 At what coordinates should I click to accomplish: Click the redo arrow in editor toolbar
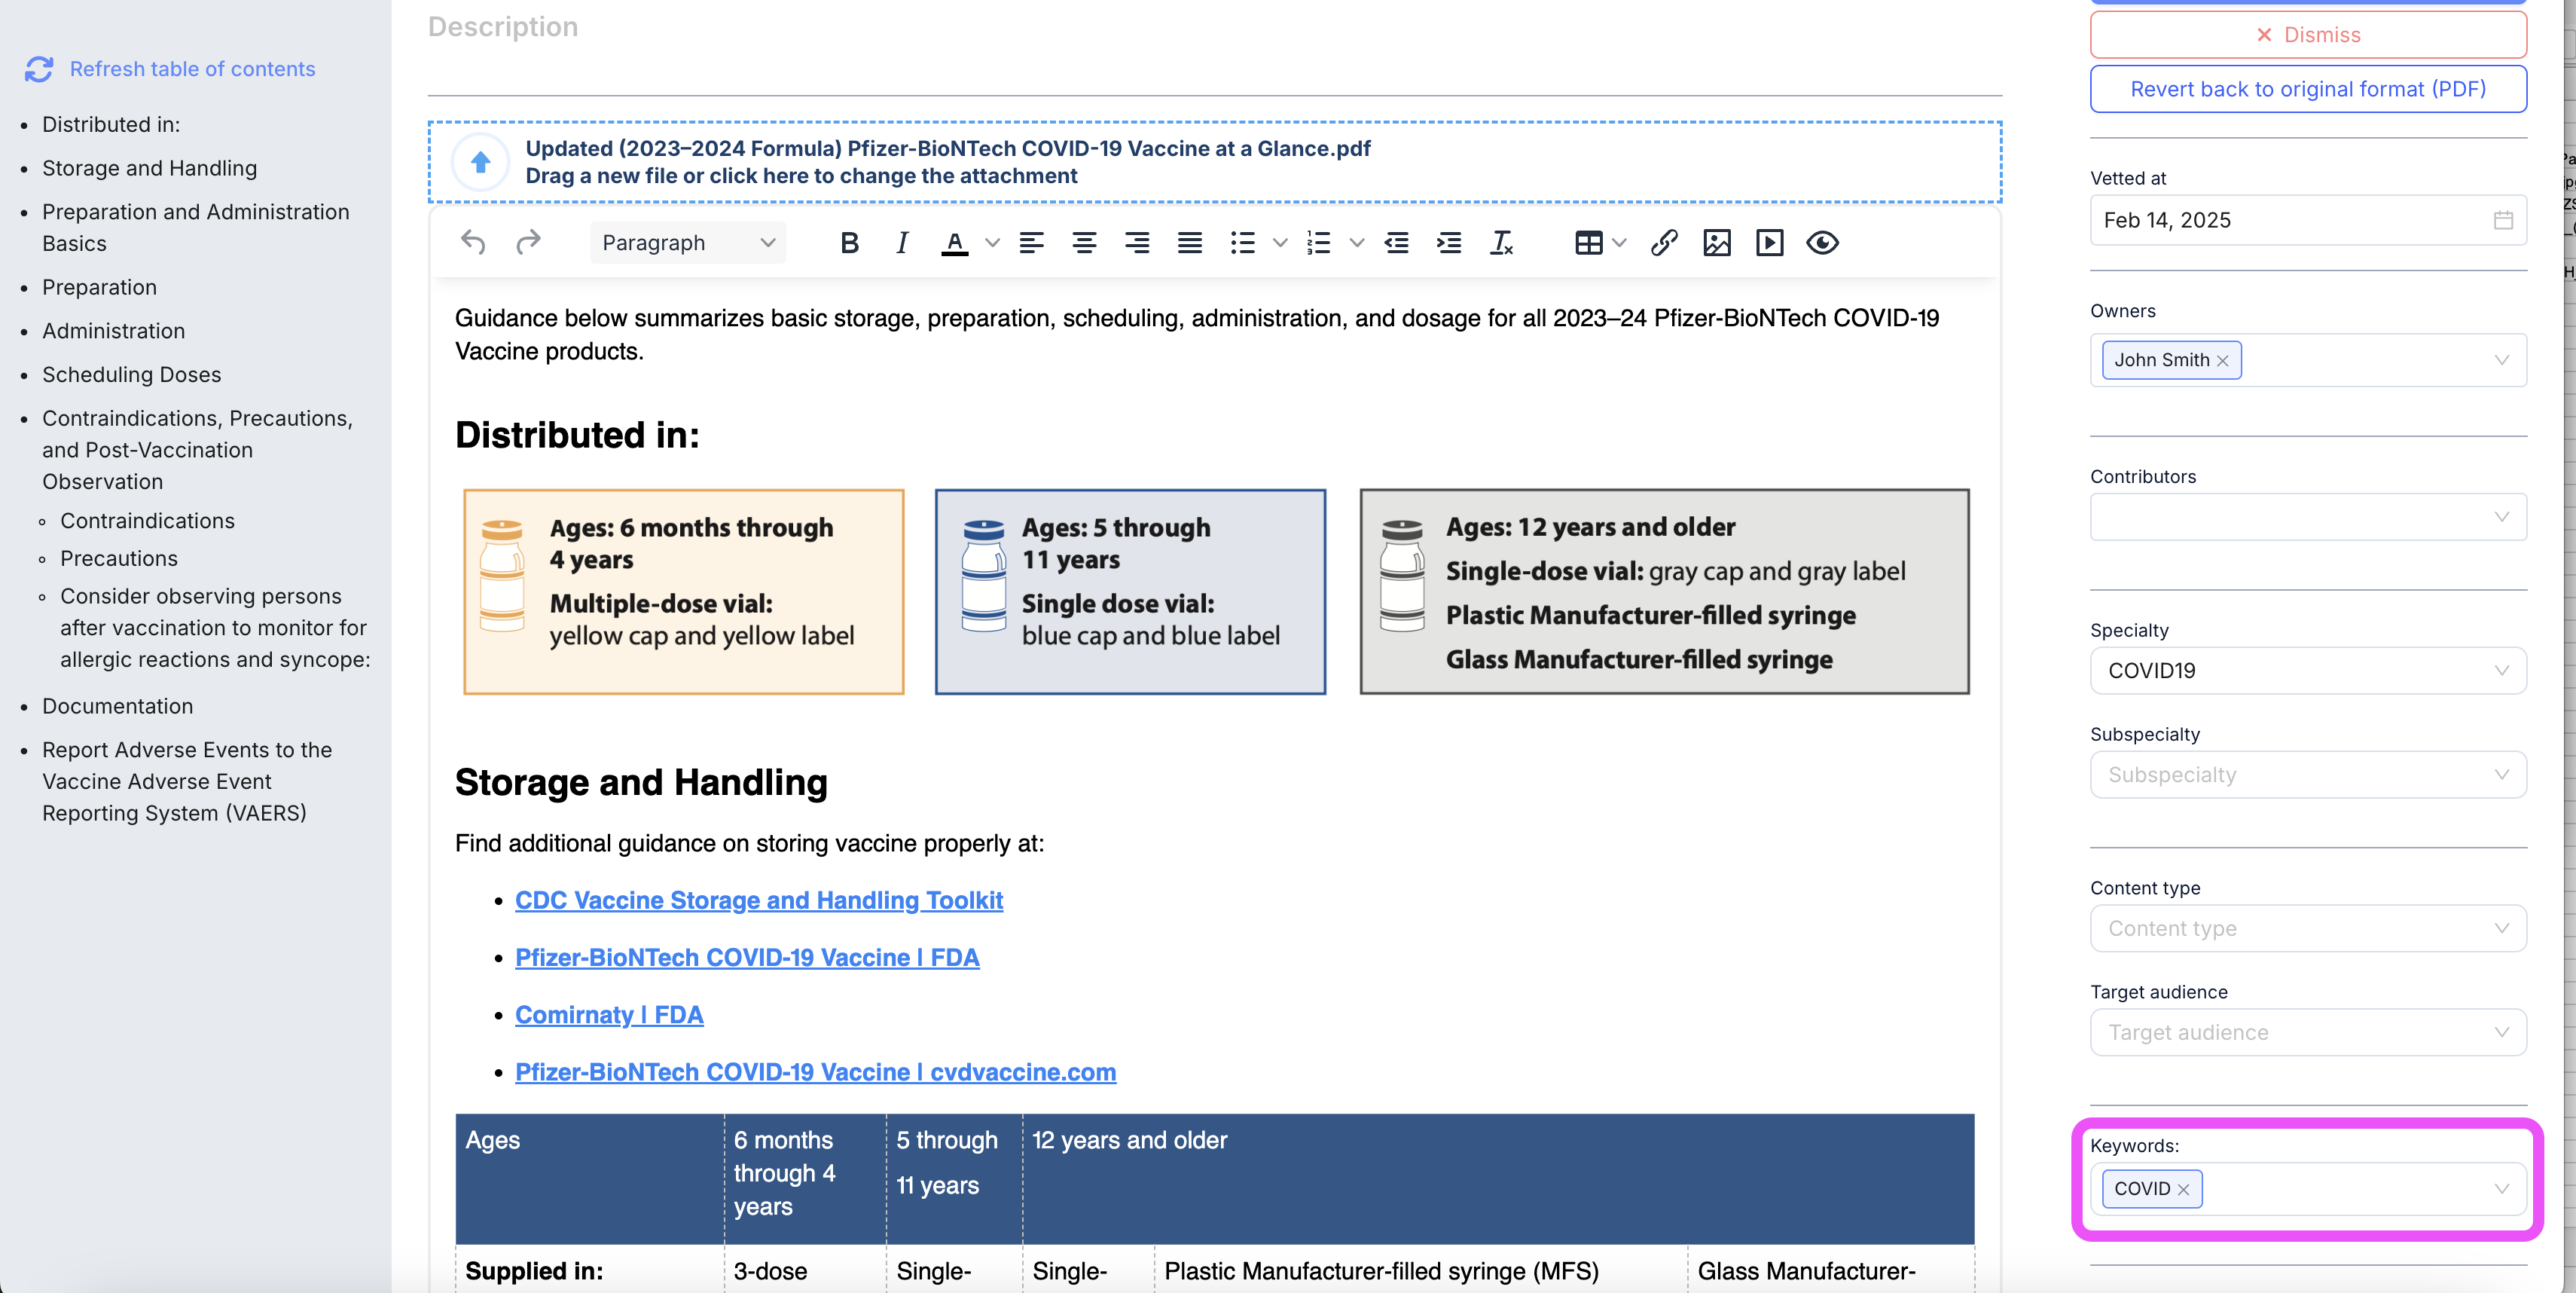coord(528,243)
